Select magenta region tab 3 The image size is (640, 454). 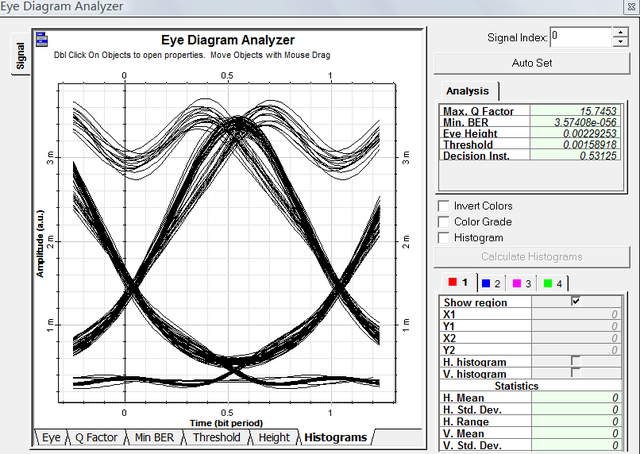(x=522, y=283)
